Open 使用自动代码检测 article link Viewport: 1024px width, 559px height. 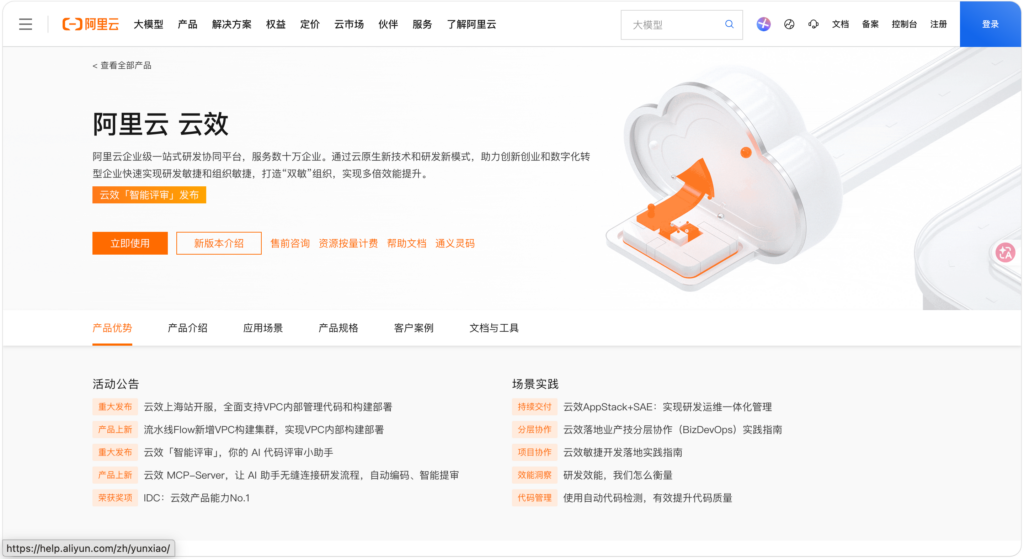click(x=647, y=498)
